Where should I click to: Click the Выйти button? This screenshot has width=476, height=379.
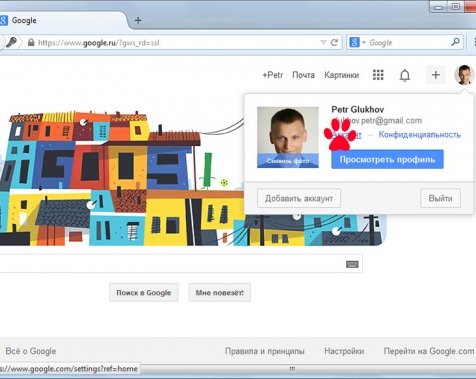440,198
